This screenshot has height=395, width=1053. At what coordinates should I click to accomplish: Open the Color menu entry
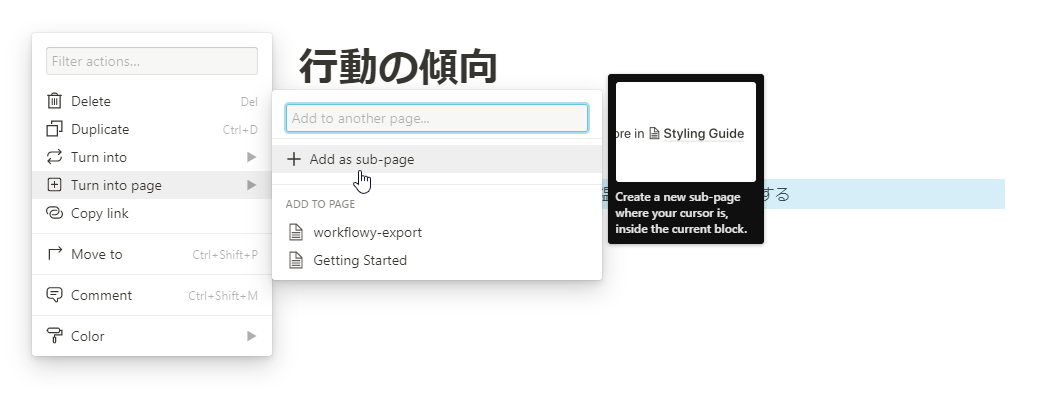click(152, 336)
